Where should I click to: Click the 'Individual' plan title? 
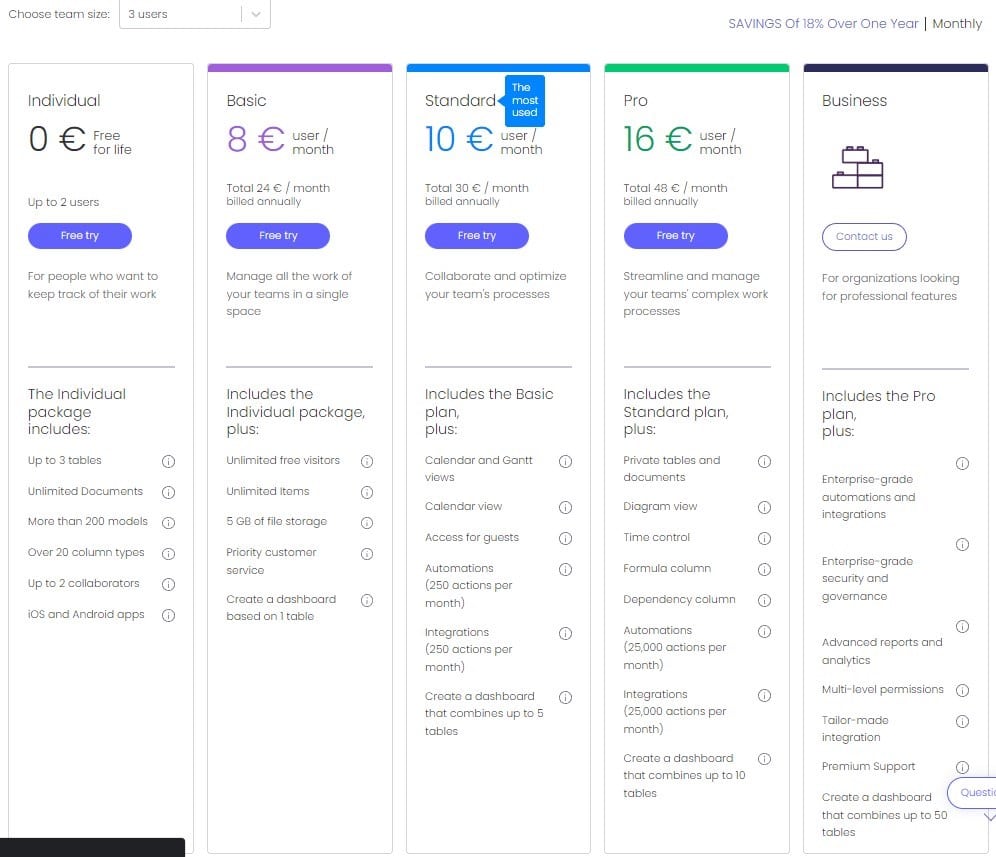tap(64, 100)
